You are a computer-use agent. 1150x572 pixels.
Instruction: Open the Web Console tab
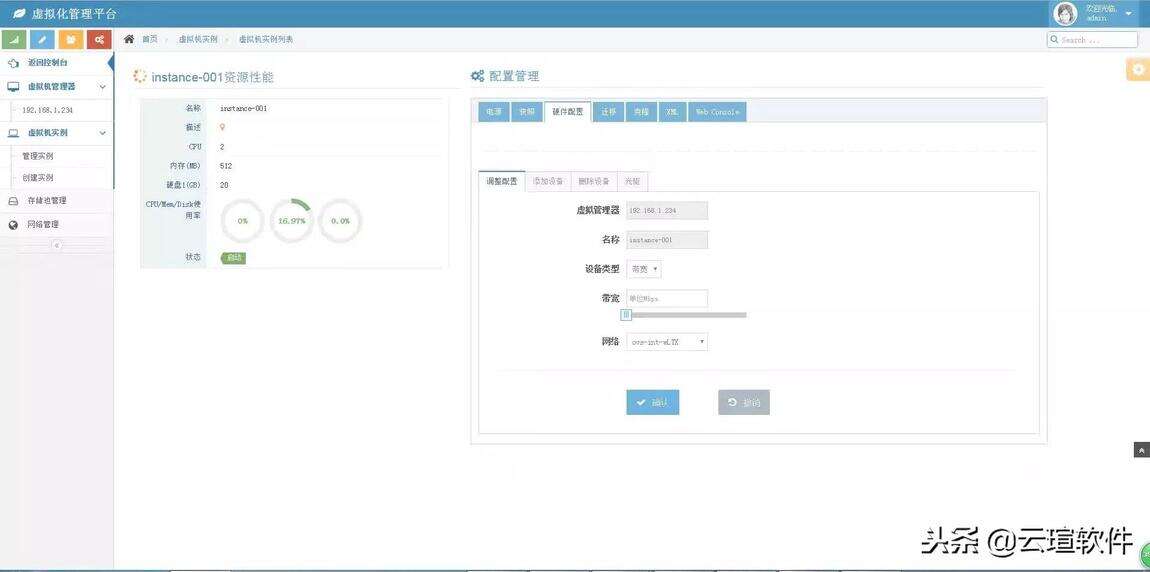click(718, 111)
